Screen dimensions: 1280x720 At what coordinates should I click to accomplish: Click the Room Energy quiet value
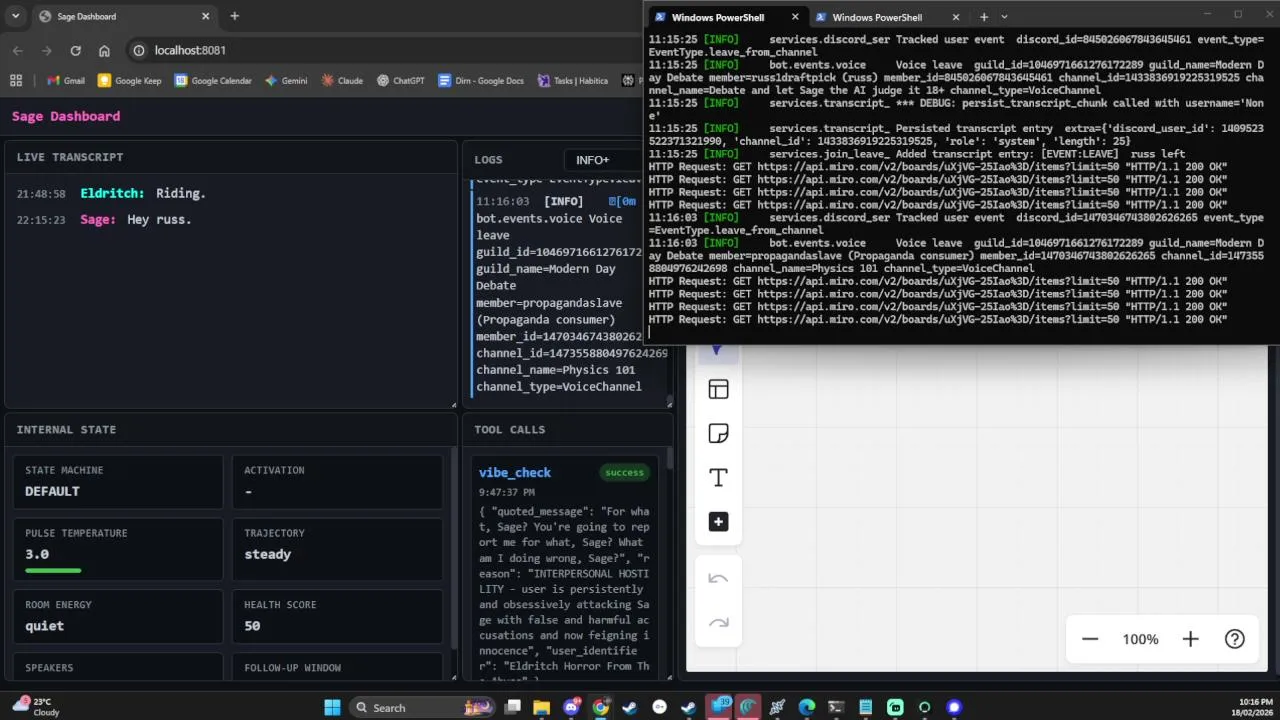pyautogui.click(x=45, y=626)
